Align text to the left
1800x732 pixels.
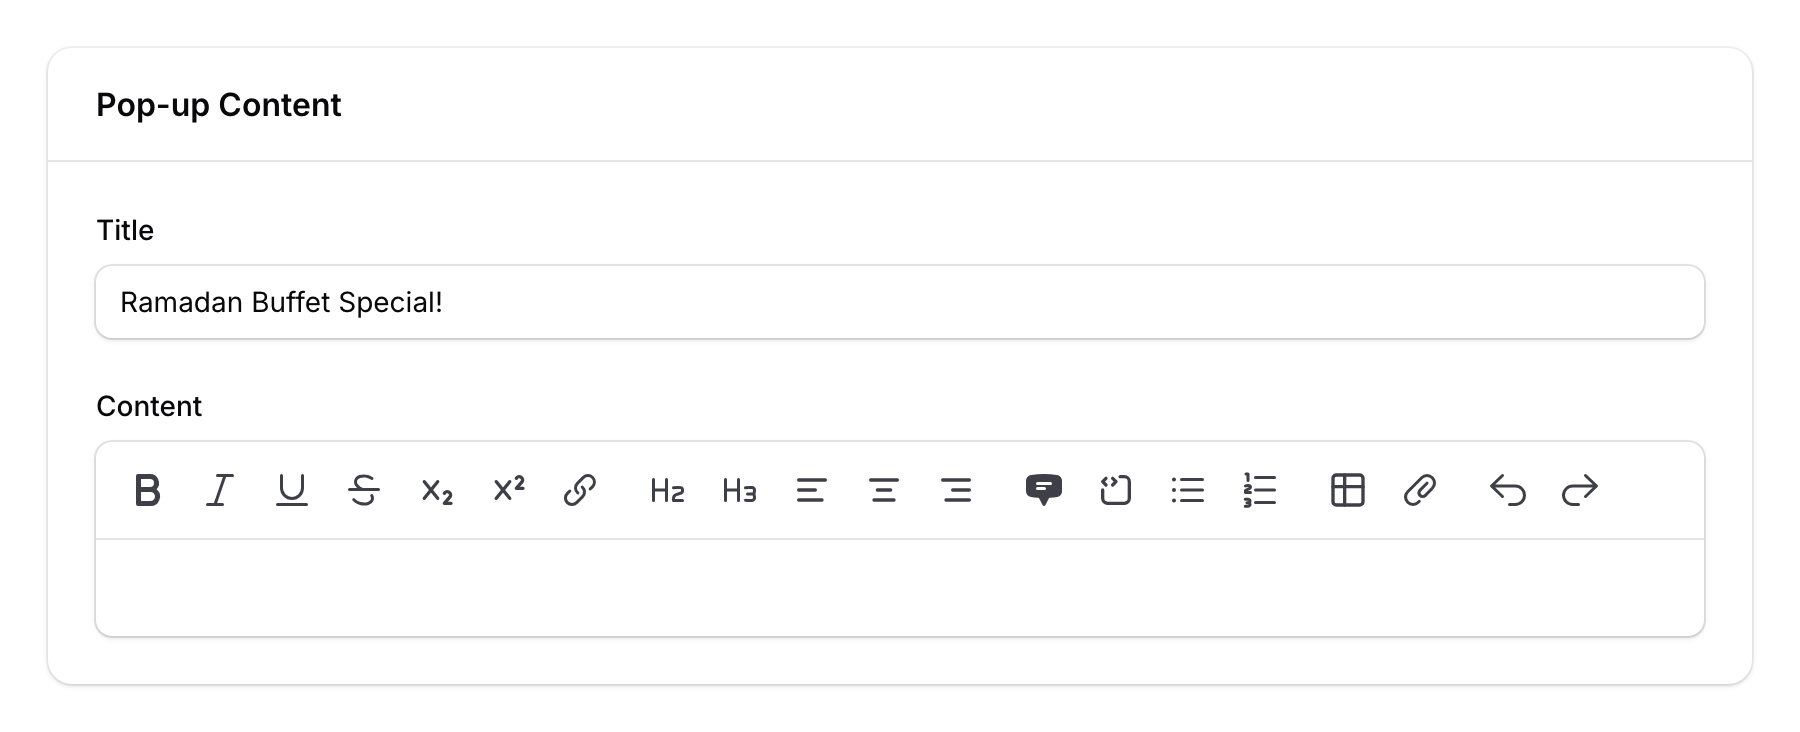tap(812, 490)
